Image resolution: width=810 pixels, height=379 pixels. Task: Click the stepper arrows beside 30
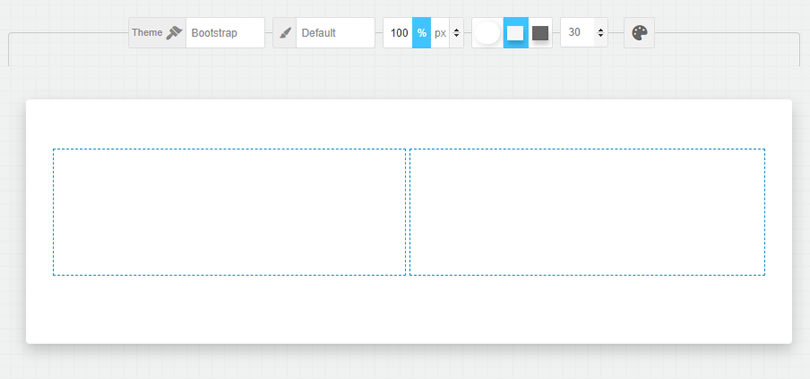(600, 33)
